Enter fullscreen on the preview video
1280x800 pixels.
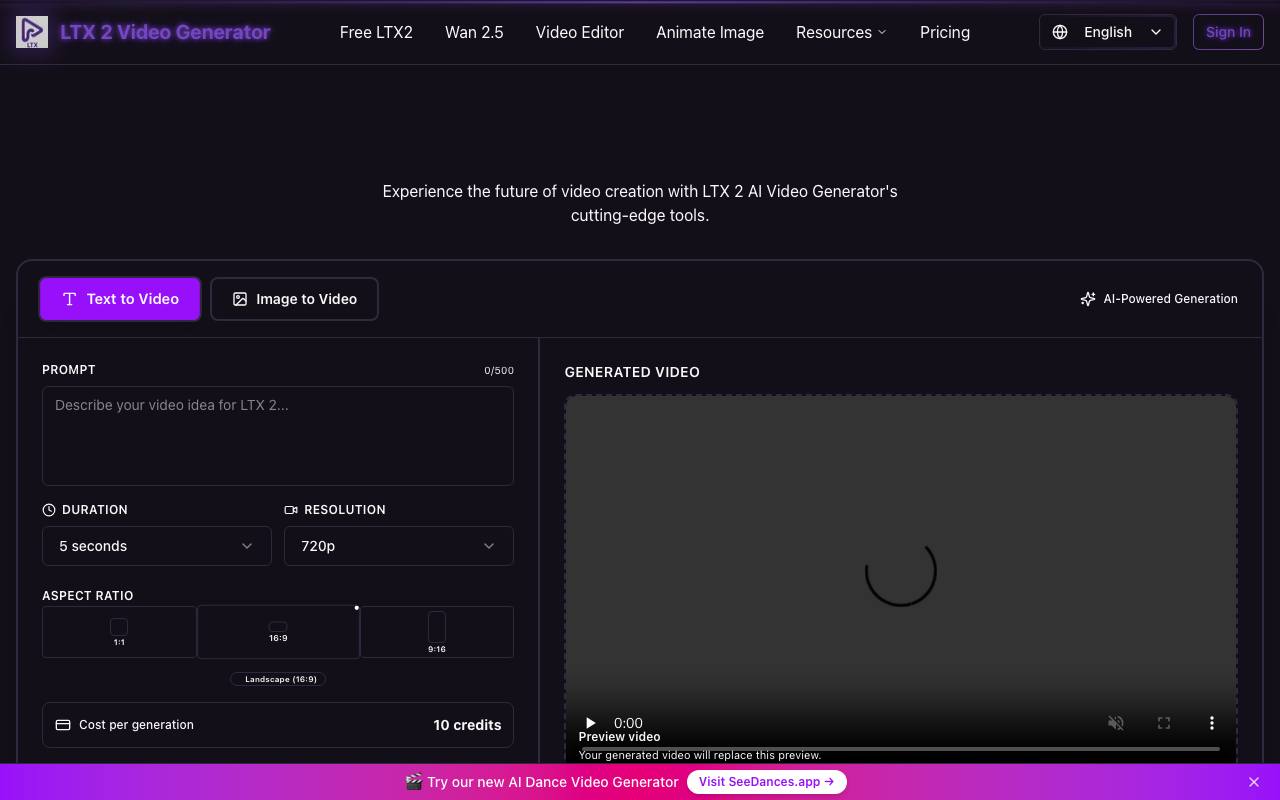tap(1164, 723)
